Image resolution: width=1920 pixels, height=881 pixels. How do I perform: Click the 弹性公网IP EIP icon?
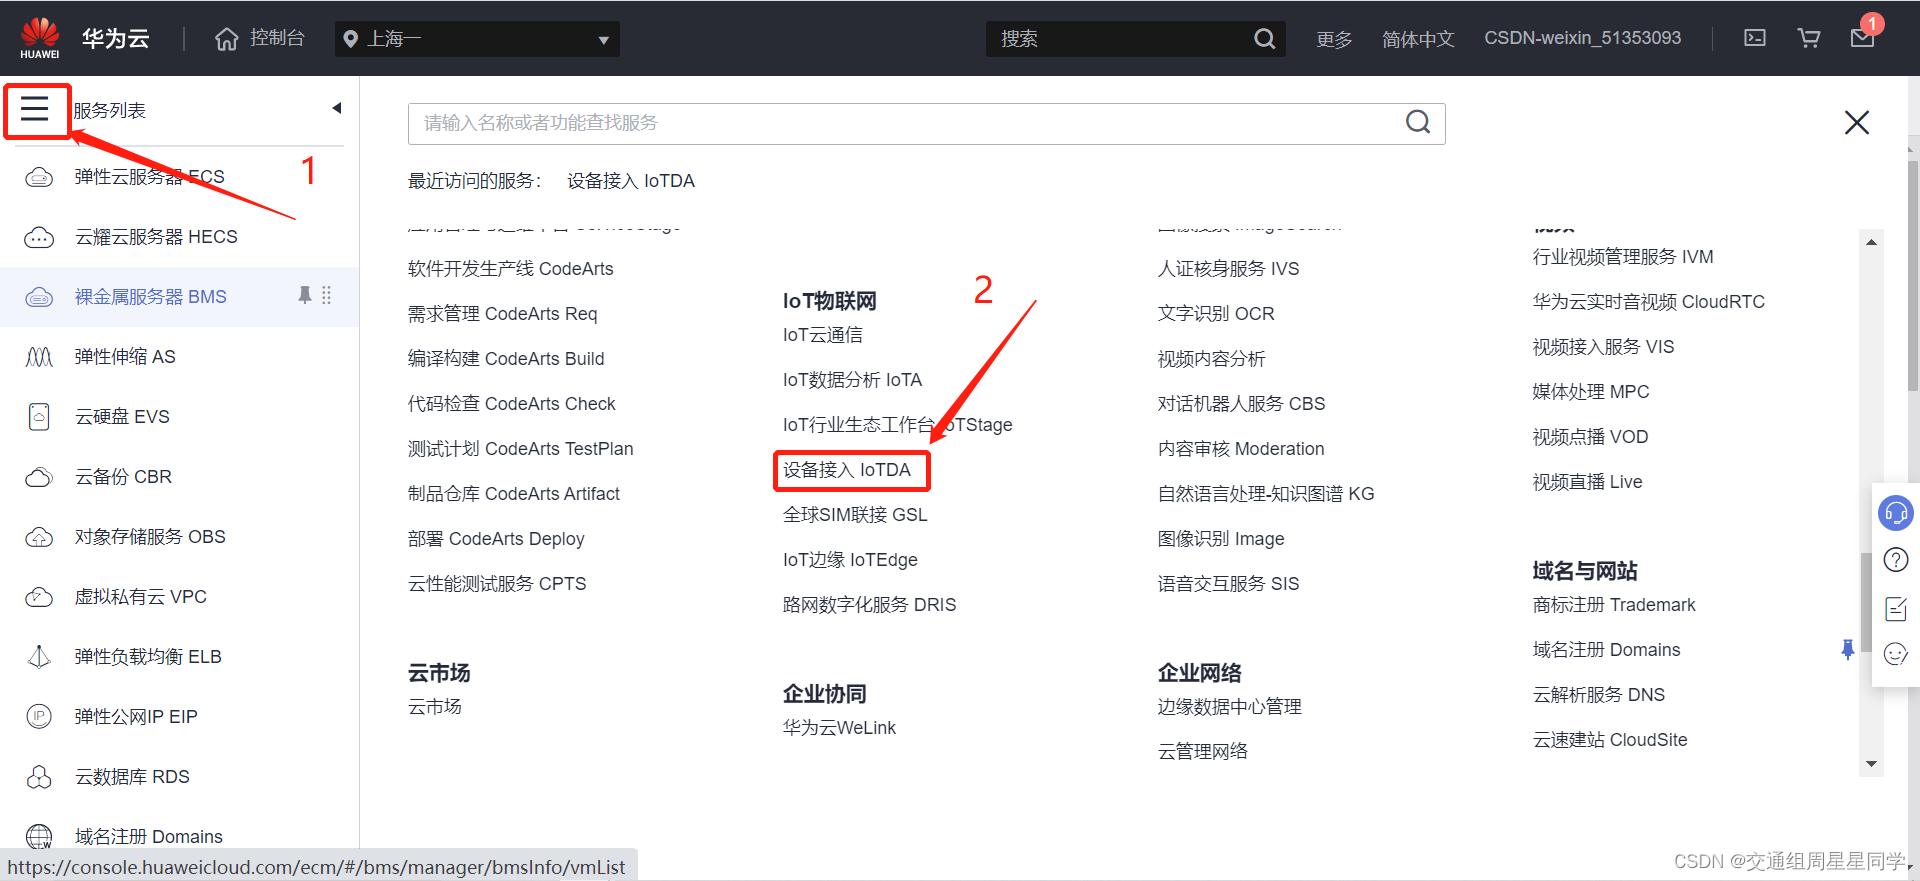tap(39, 717)
